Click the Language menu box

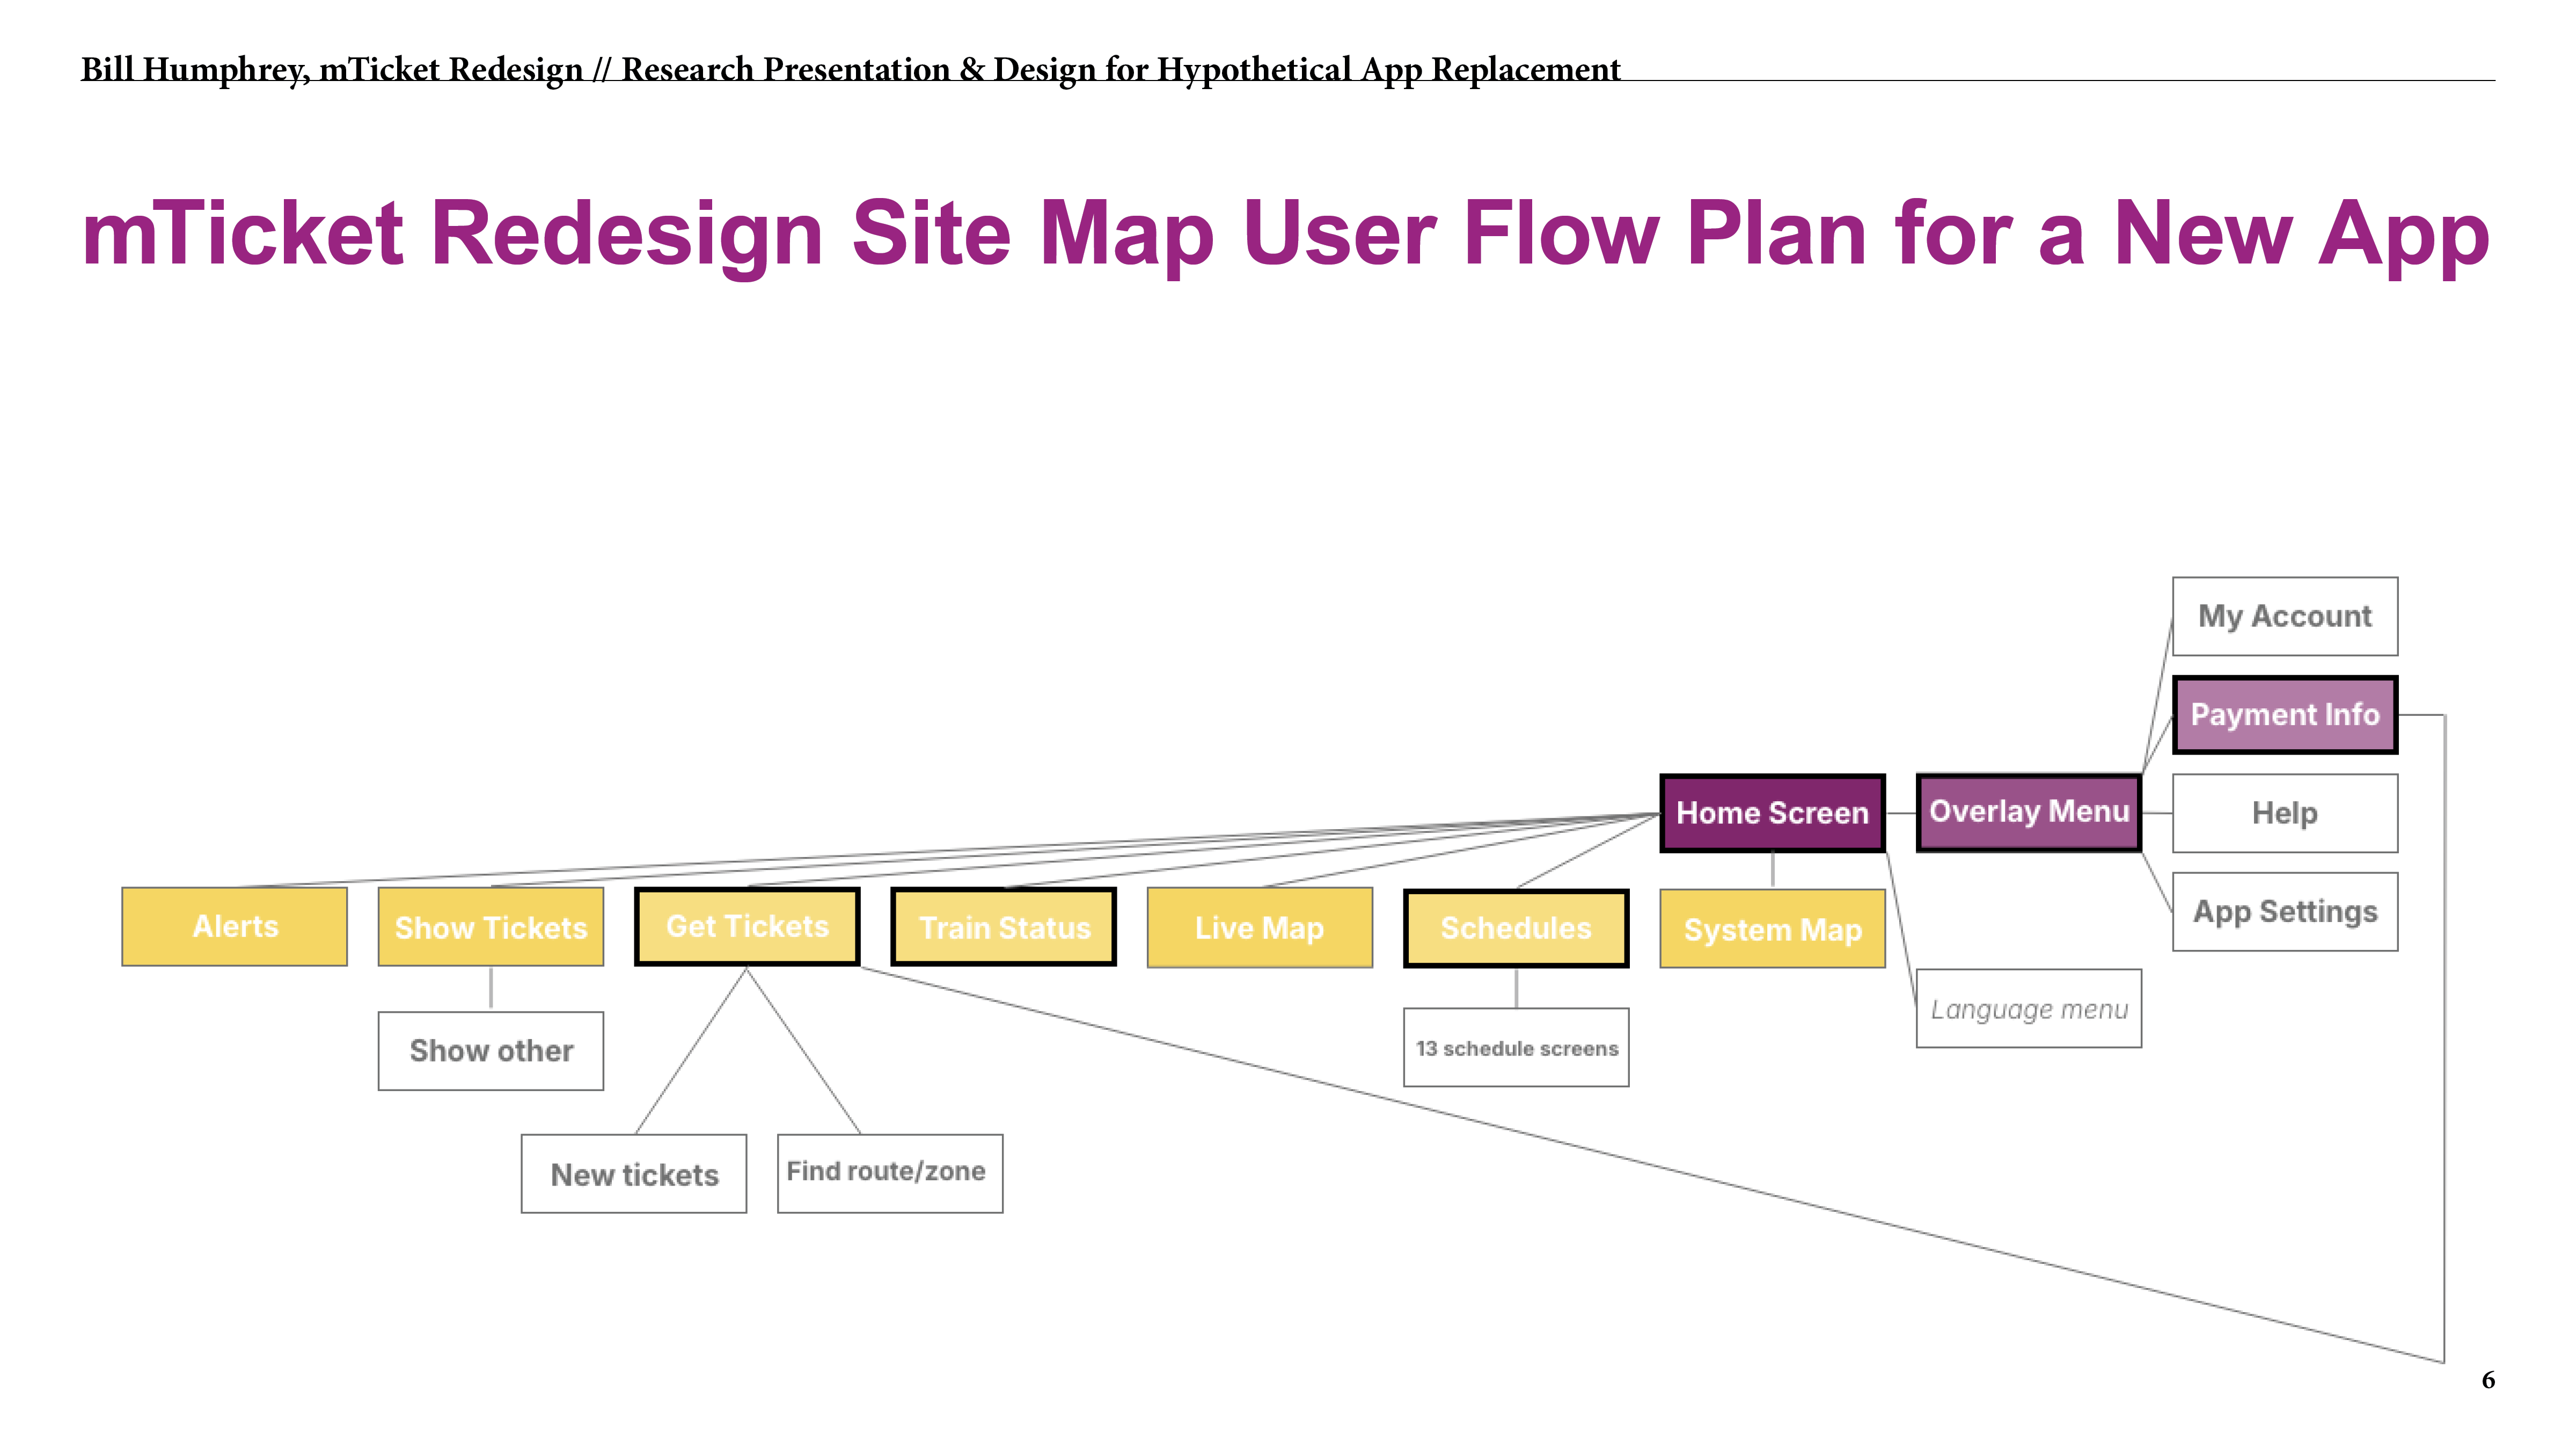[x=2029, y=1008]
